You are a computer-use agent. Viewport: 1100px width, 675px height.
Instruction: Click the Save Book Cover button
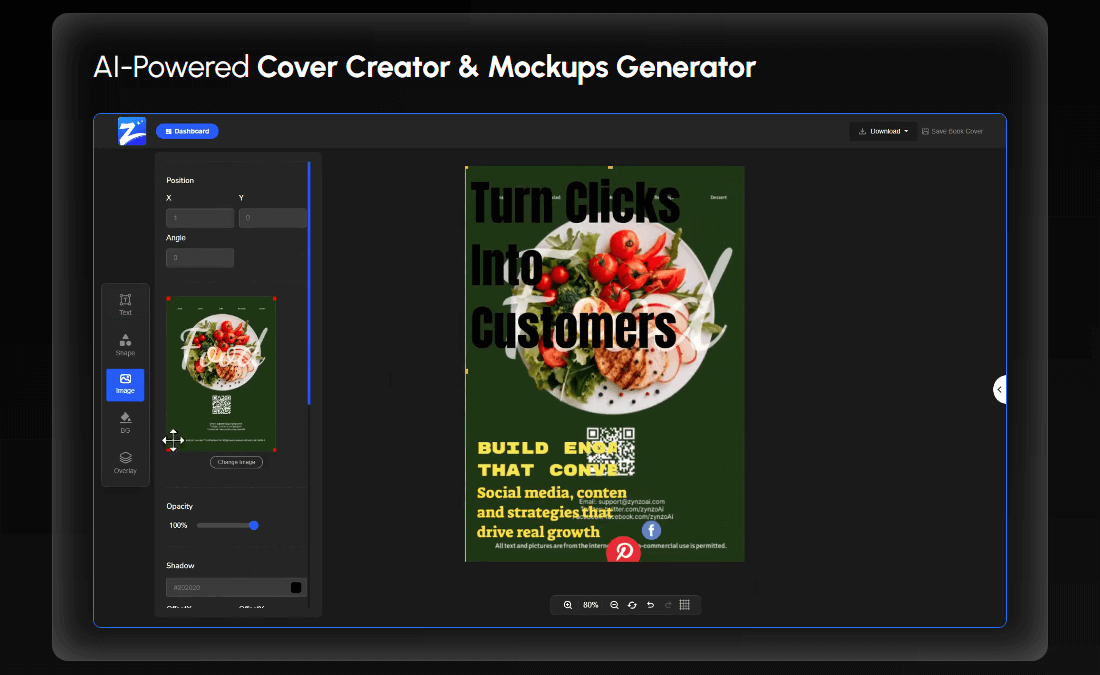[x=952, y=131]
